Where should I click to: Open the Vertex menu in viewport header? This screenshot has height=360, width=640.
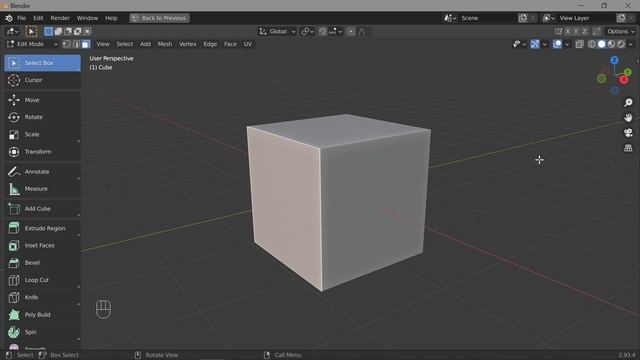pos(188,44)
